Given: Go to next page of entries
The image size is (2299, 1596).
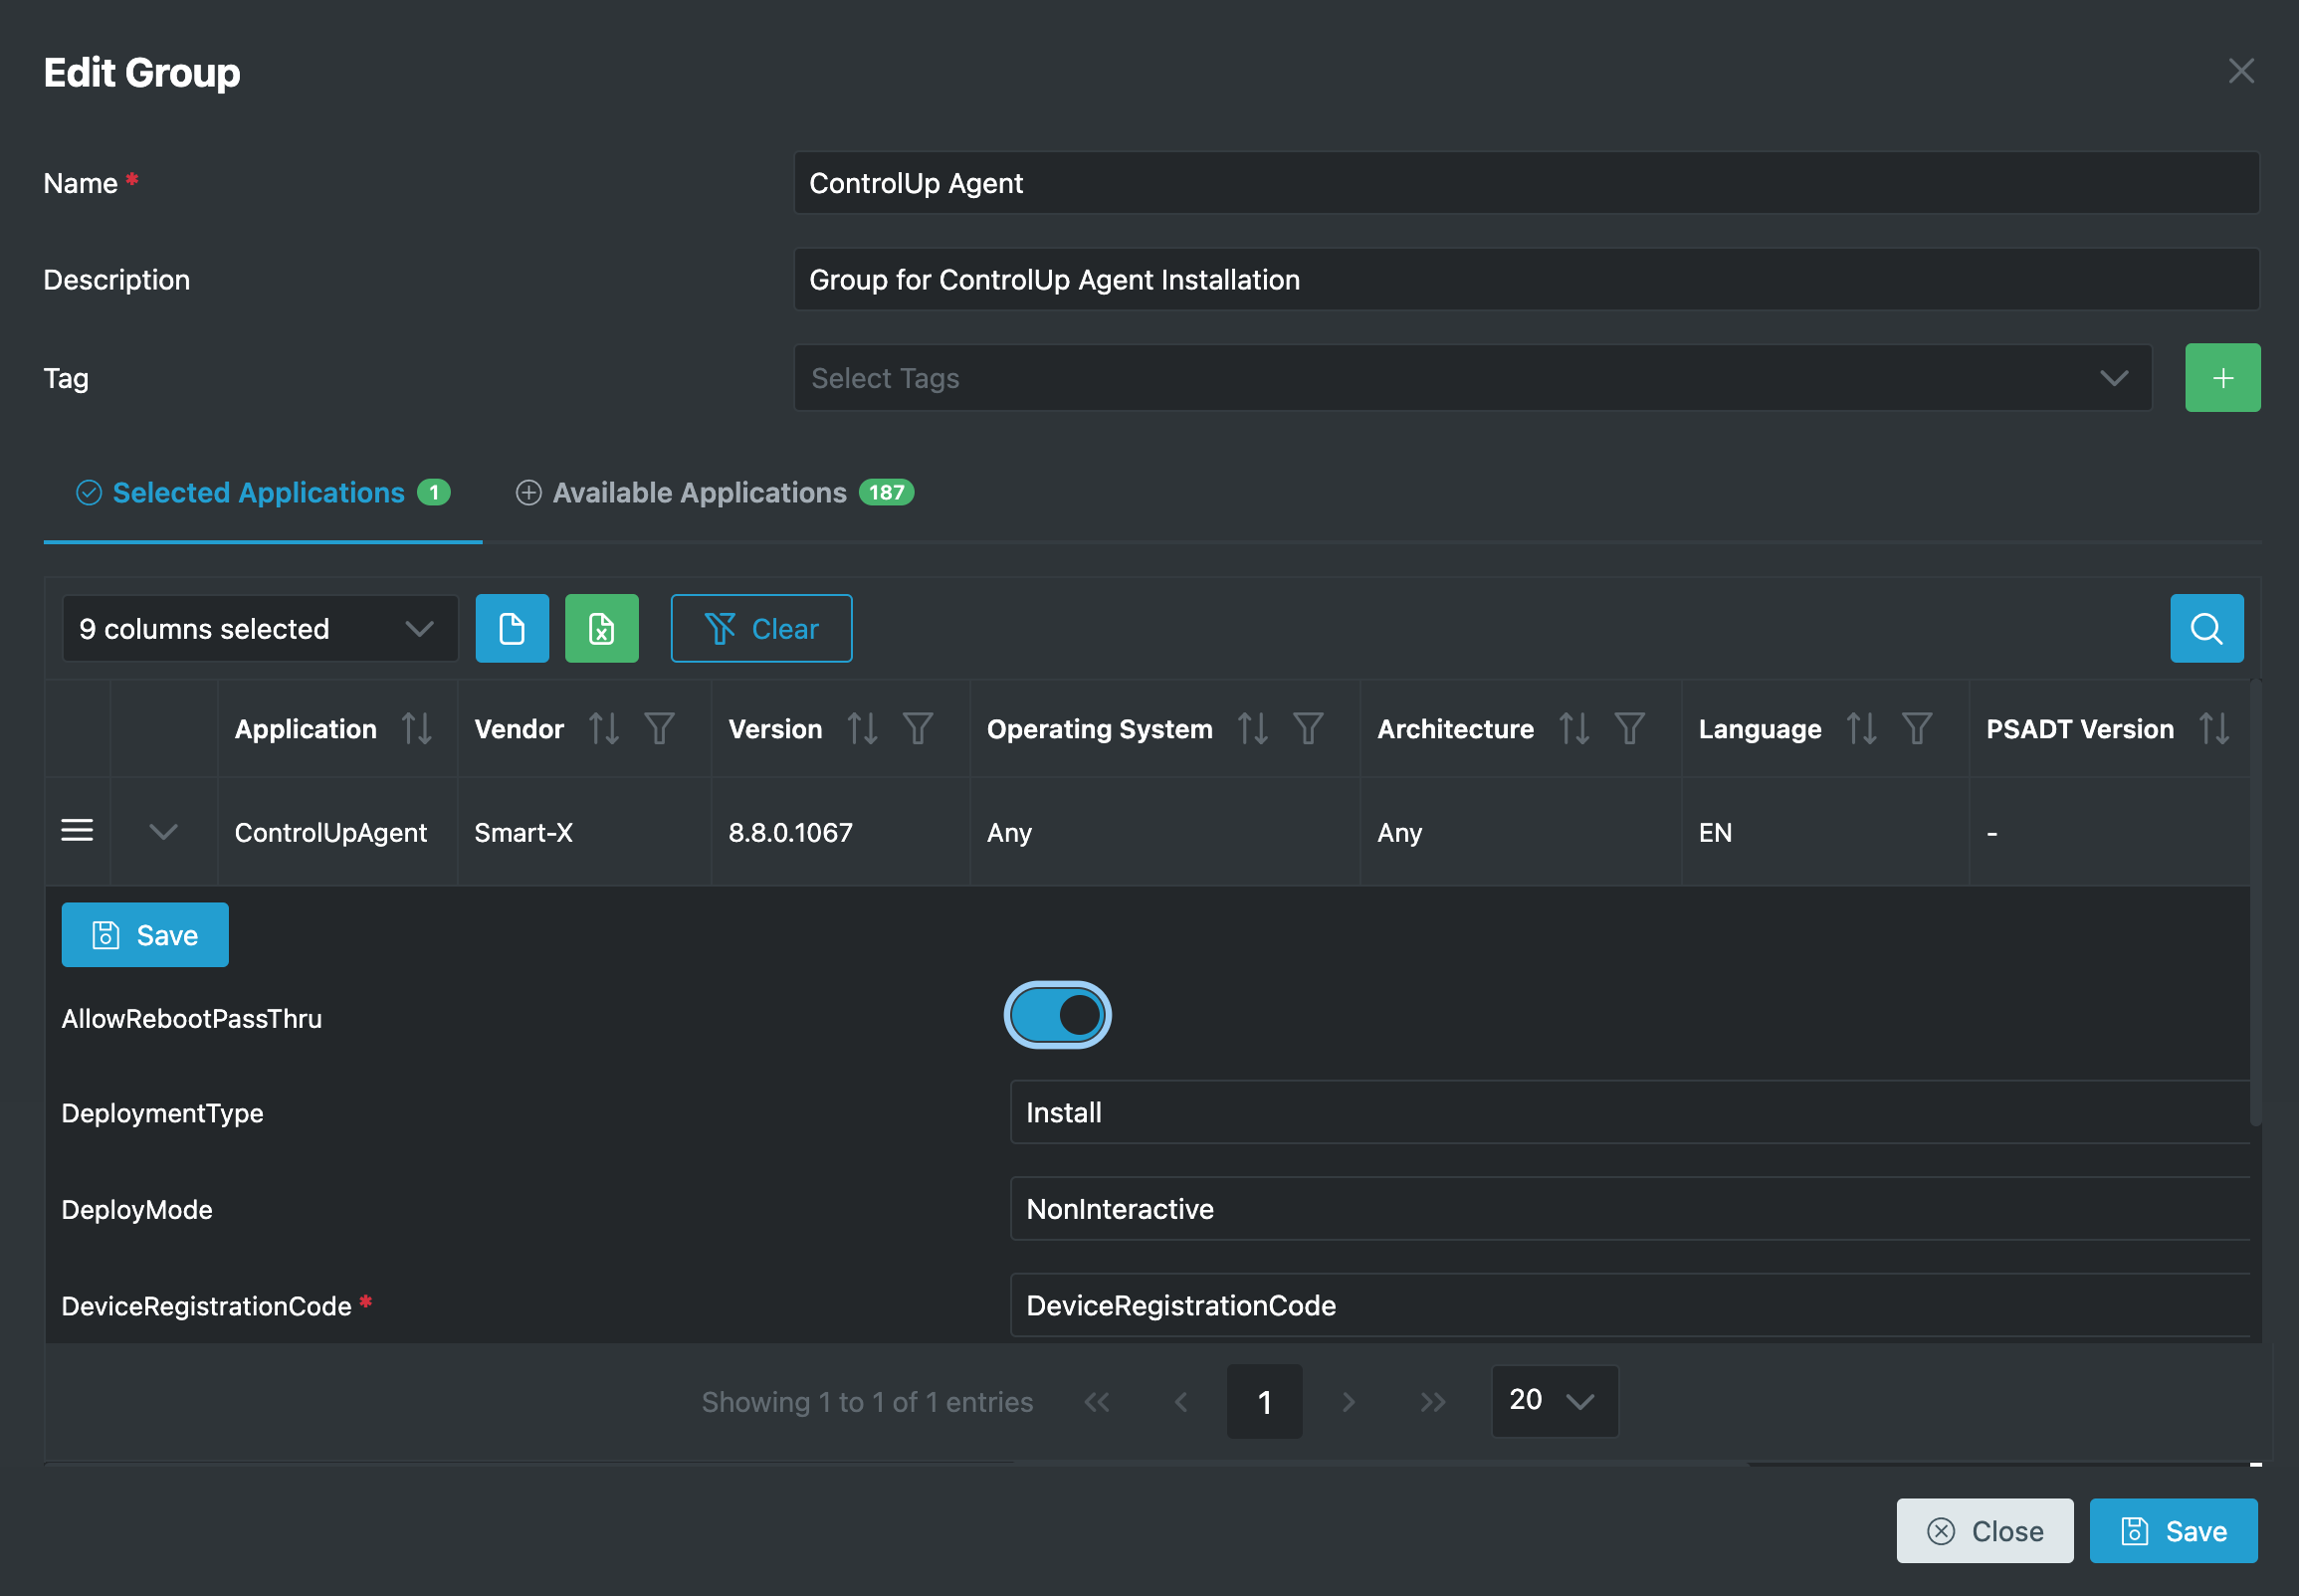Looking at the screenshot, I should coord(1348,1402).
